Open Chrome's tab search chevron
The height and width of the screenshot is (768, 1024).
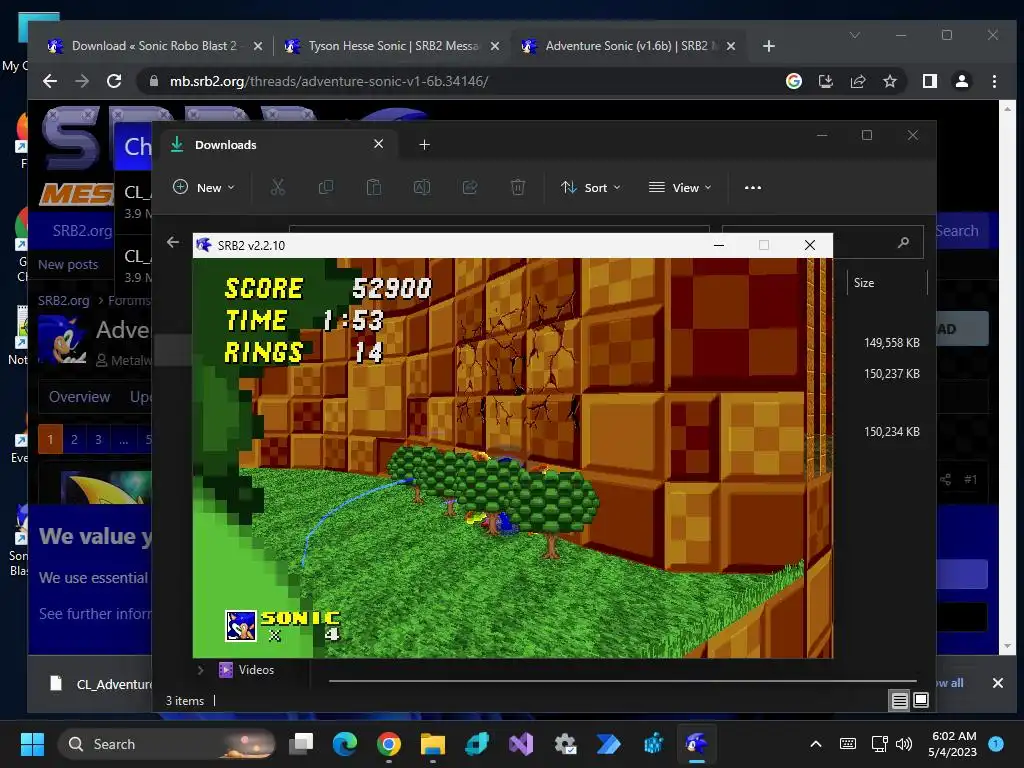pos(854,35)
